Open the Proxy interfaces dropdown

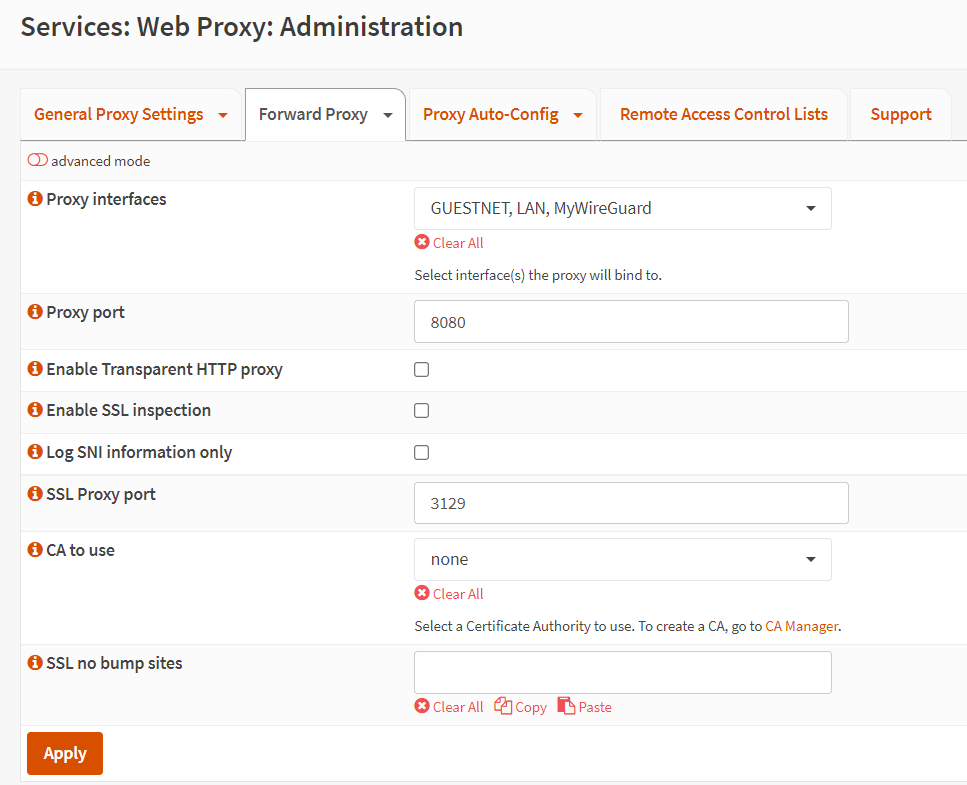622,209
